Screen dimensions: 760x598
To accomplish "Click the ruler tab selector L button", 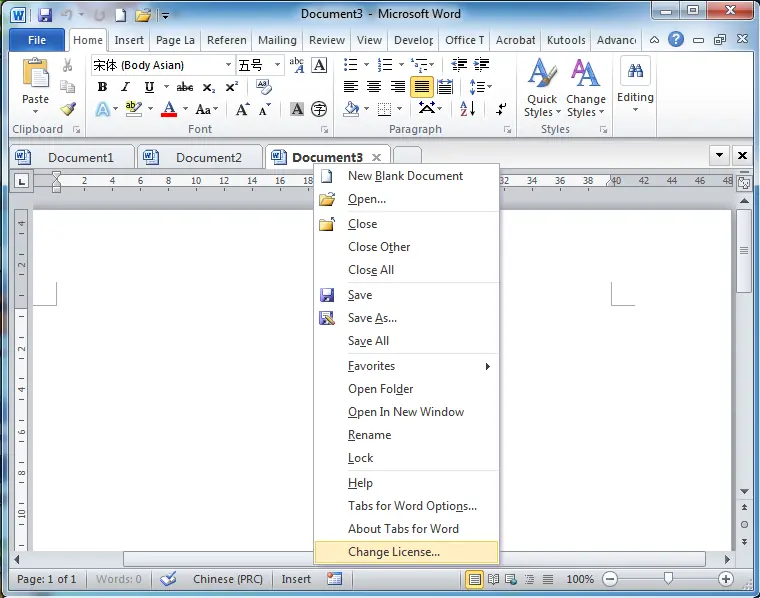I will click(x=21, y=182).
